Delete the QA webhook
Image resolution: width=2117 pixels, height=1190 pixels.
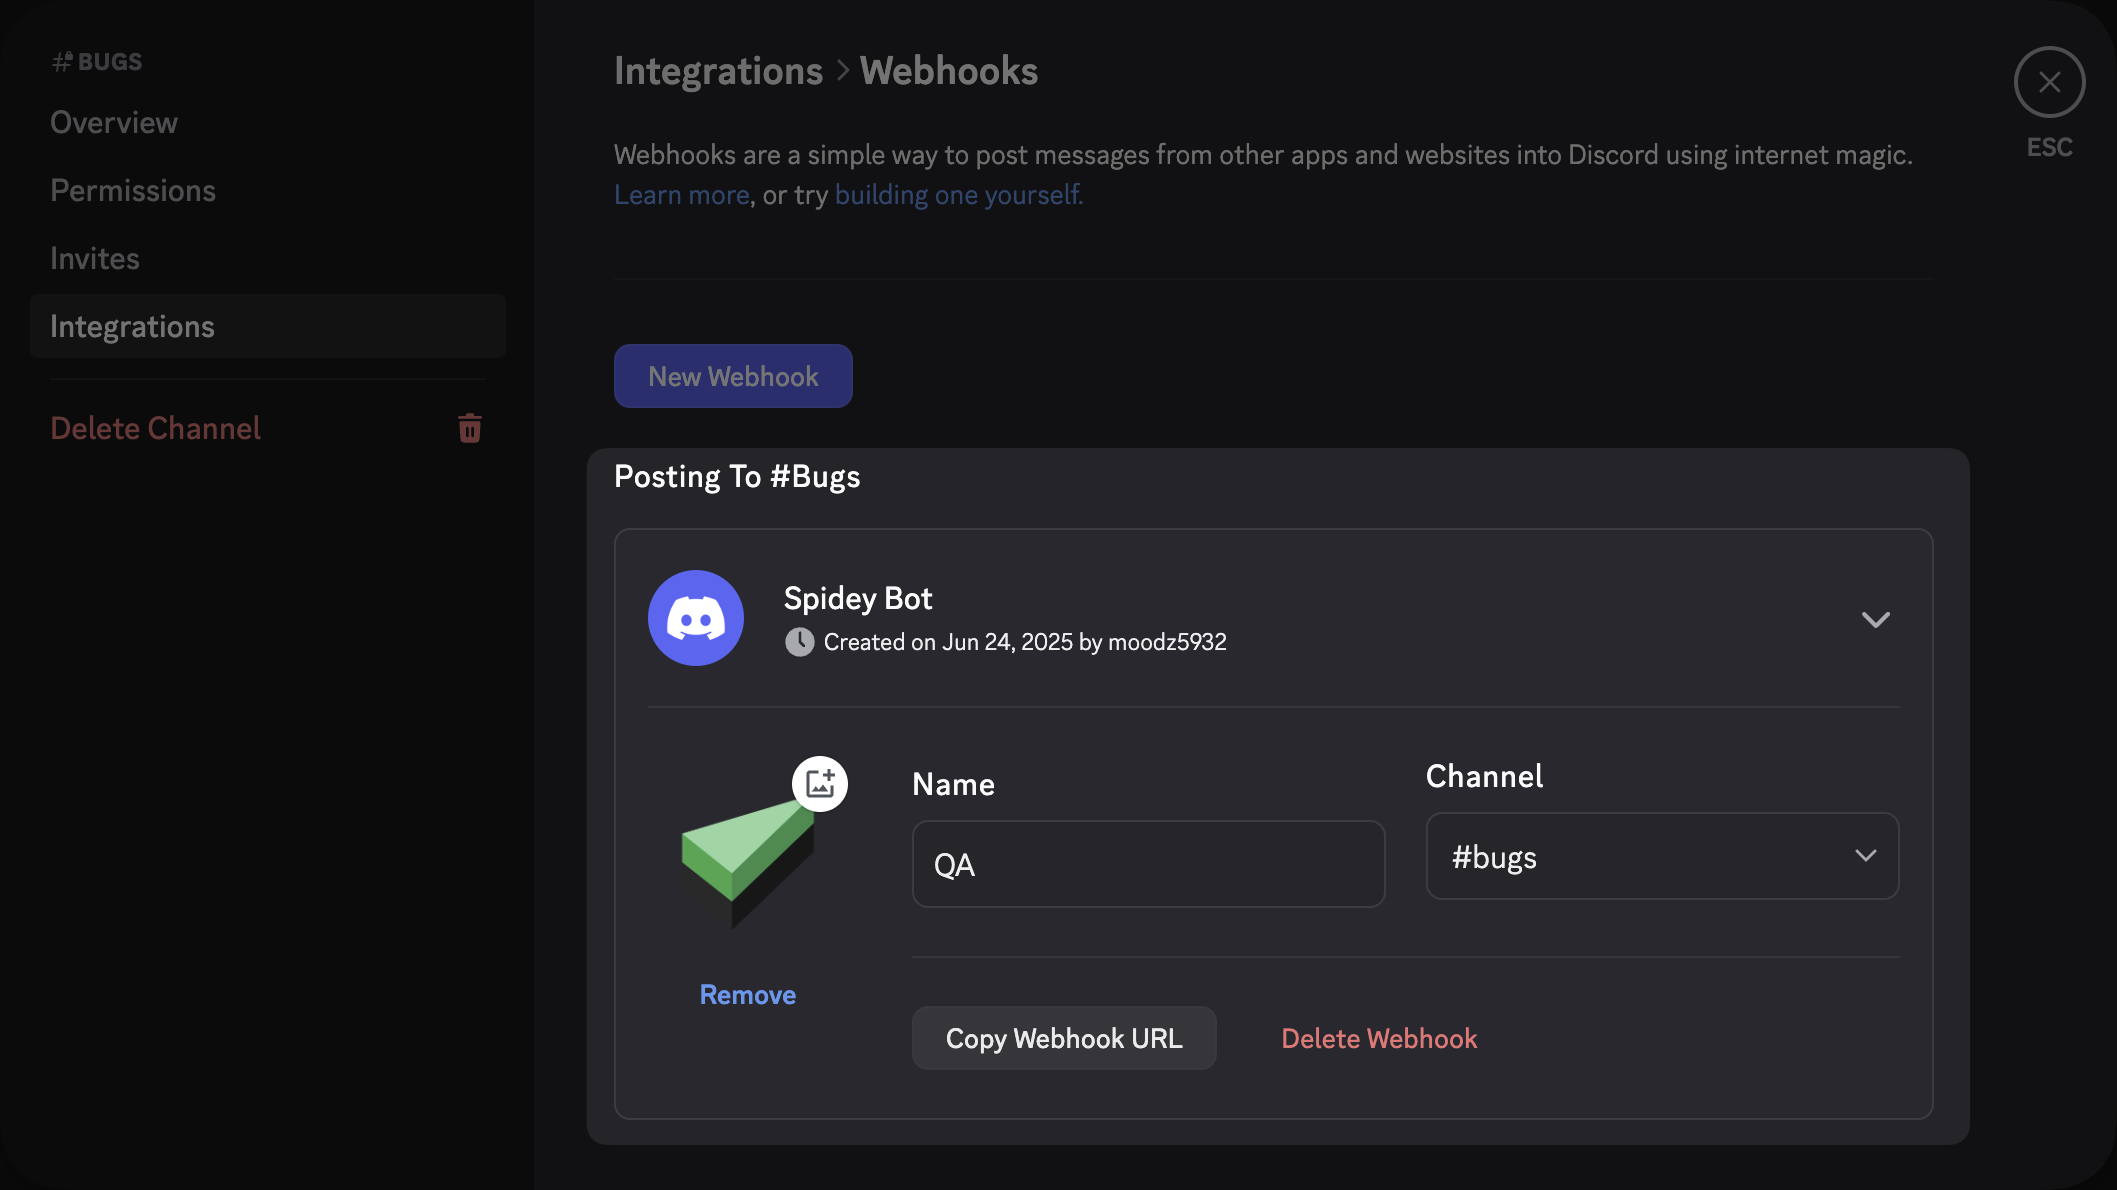pos(1379,1038)
